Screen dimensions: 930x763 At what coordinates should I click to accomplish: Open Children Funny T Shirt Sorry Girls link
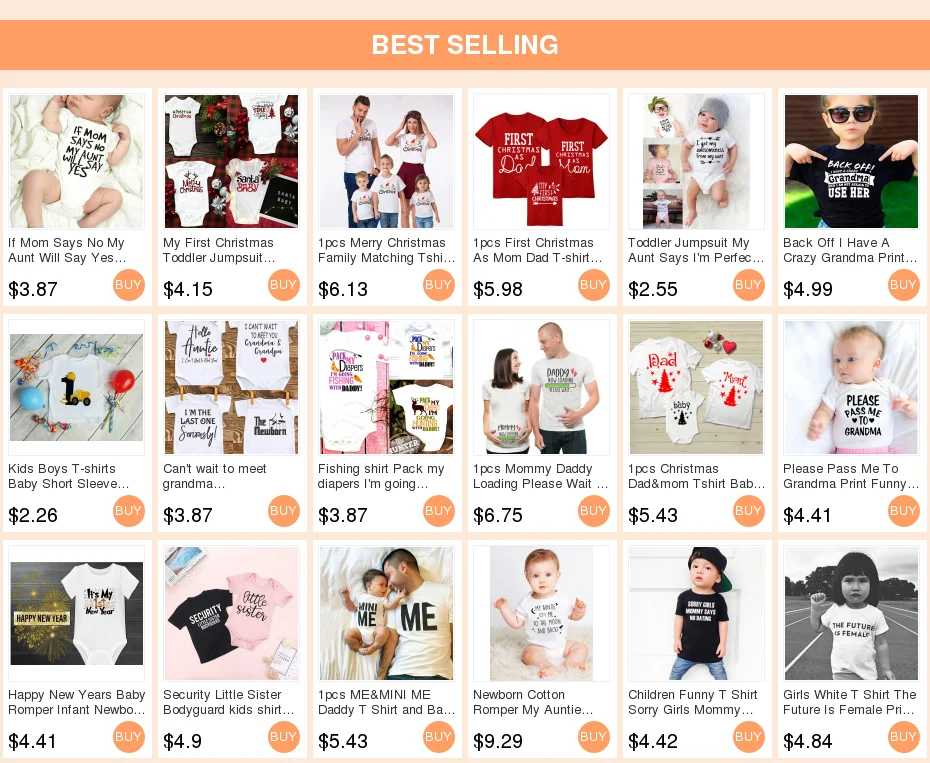(x=692, y=702)
